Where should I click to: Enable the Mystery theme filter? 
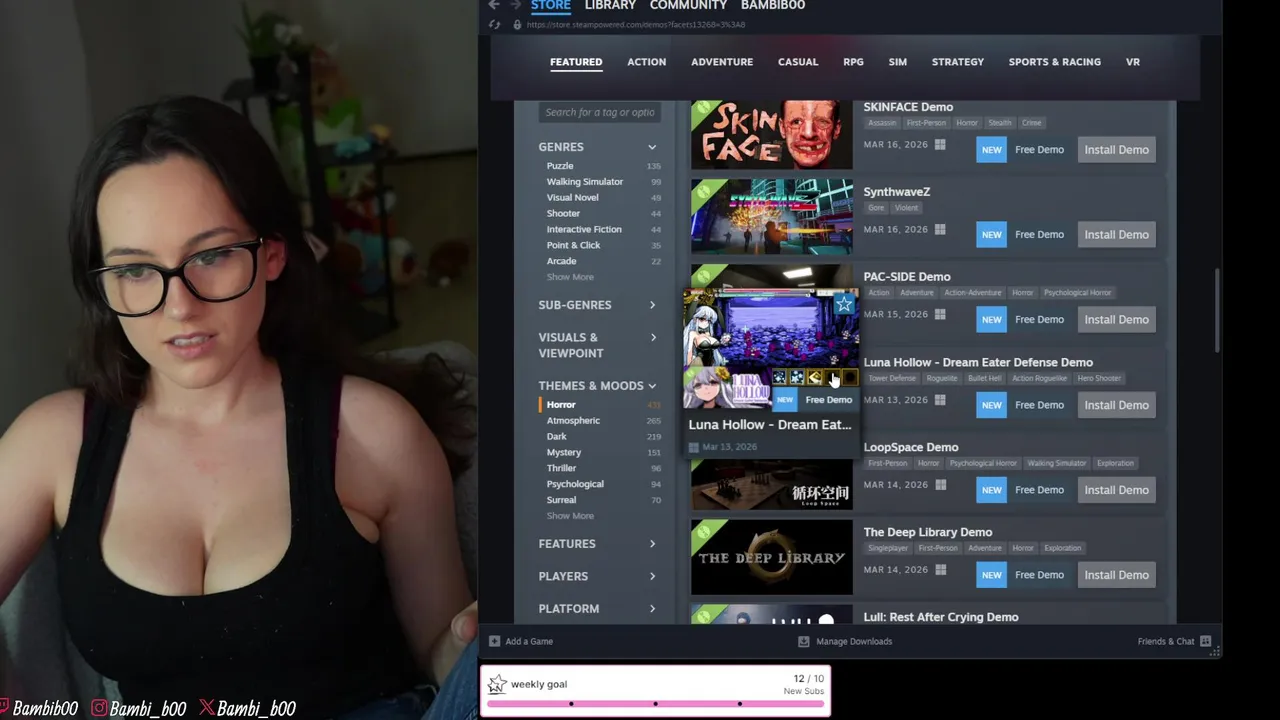coord(563,453)
